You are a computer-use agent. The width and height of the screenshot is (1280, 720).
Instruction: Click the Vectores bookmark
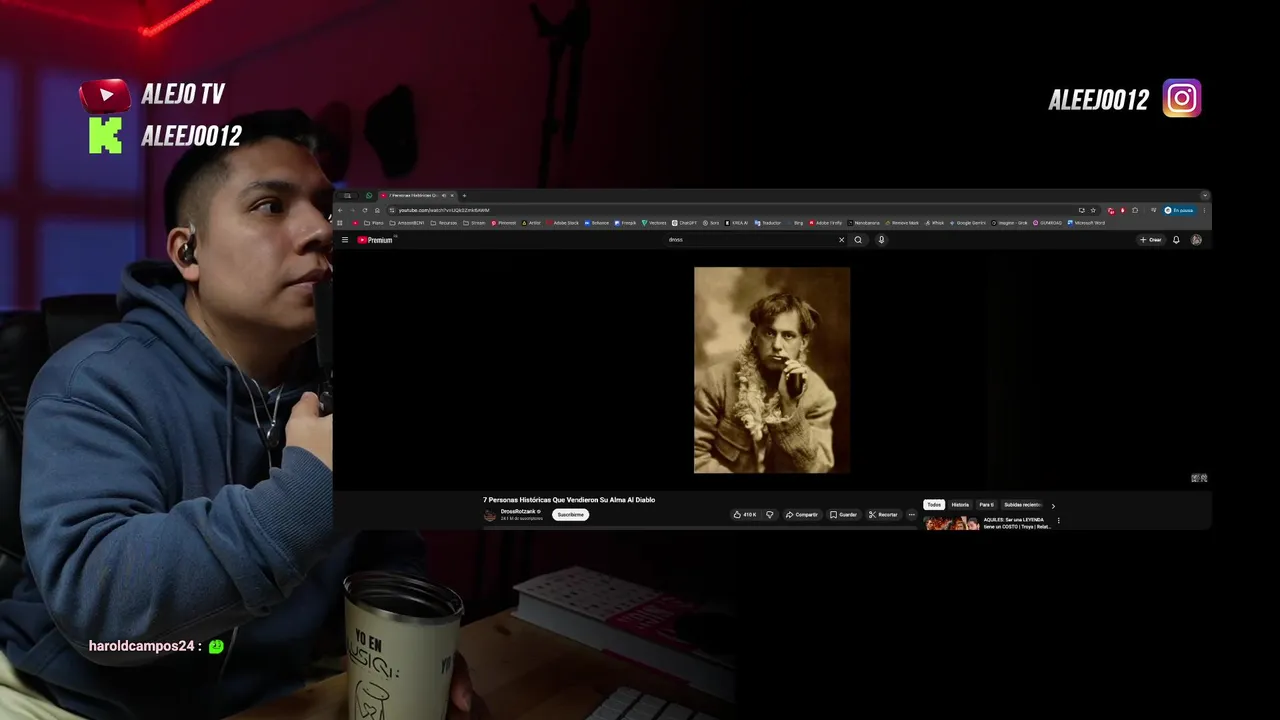coord(654,223)
